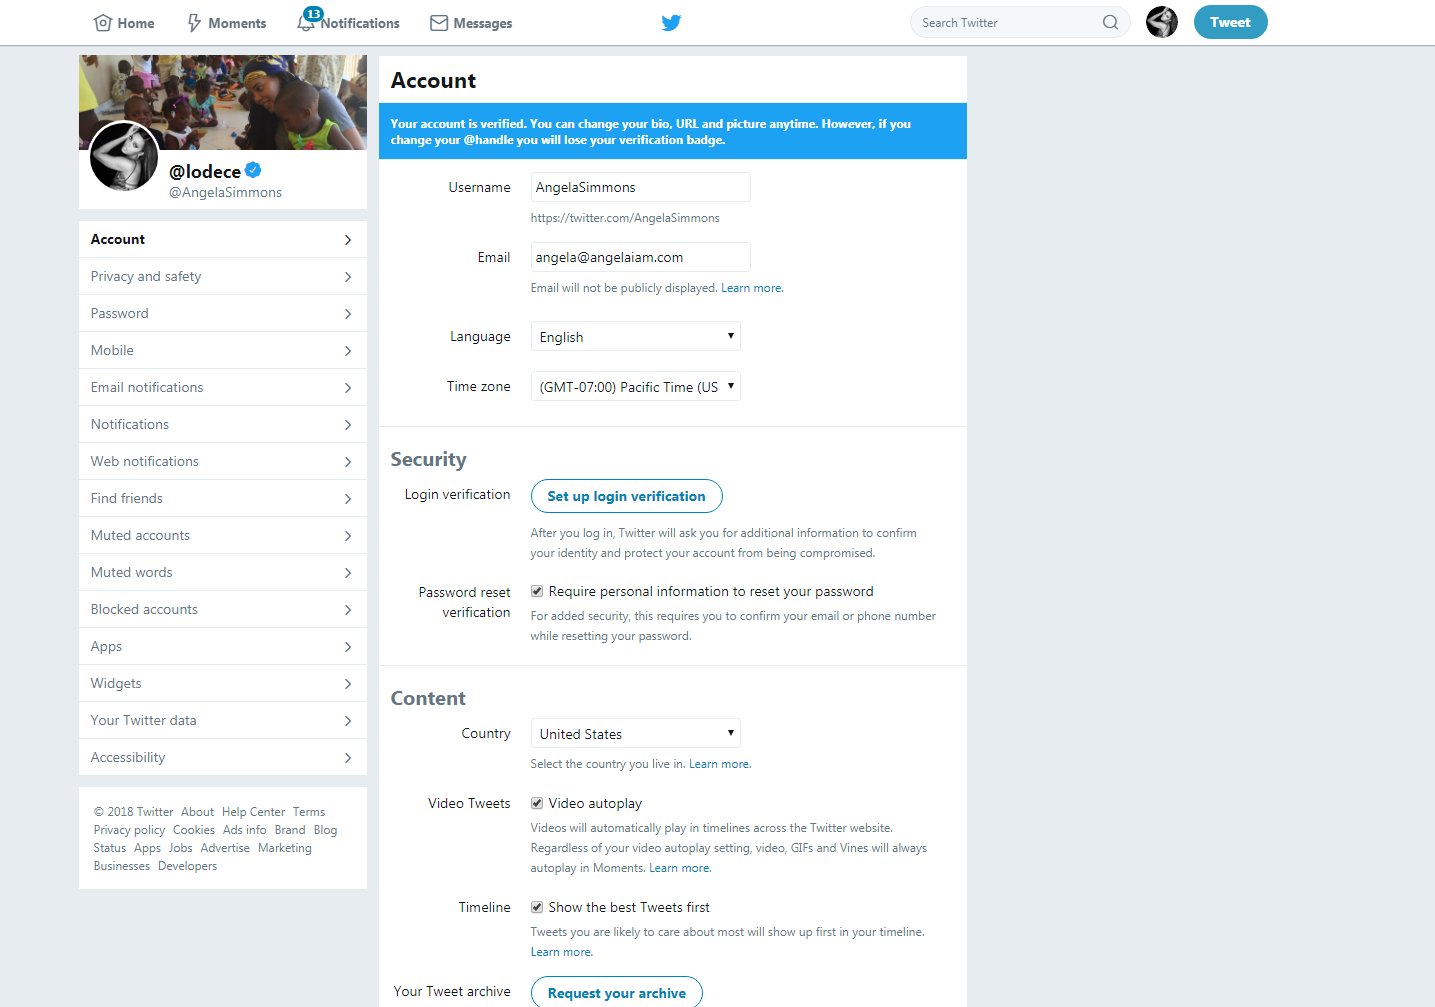Click the Advertise footer link

point(225,848)
